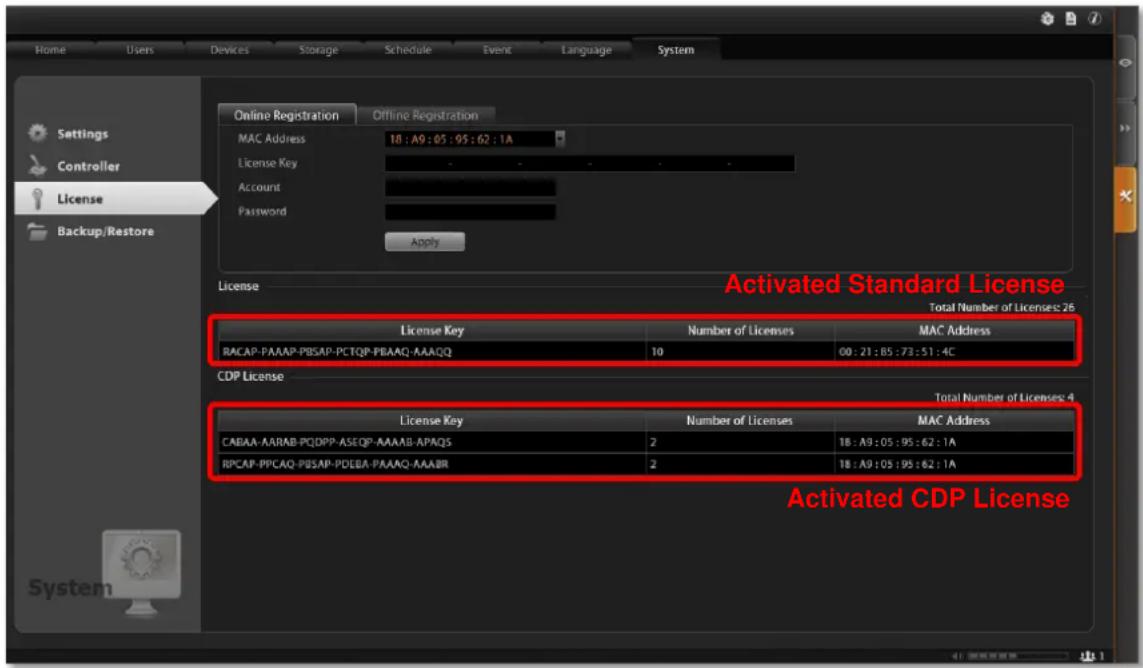Click Total Number of Licenses: 26 text

coord(1002,308)
